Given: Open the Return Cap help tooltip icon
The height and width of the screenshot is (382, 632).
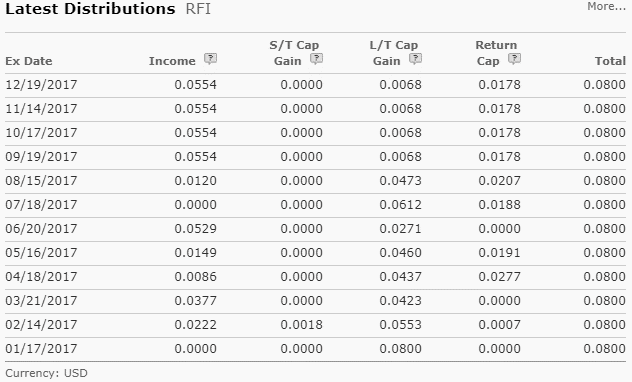Looking at the screenshot, I should coord(514,59).
